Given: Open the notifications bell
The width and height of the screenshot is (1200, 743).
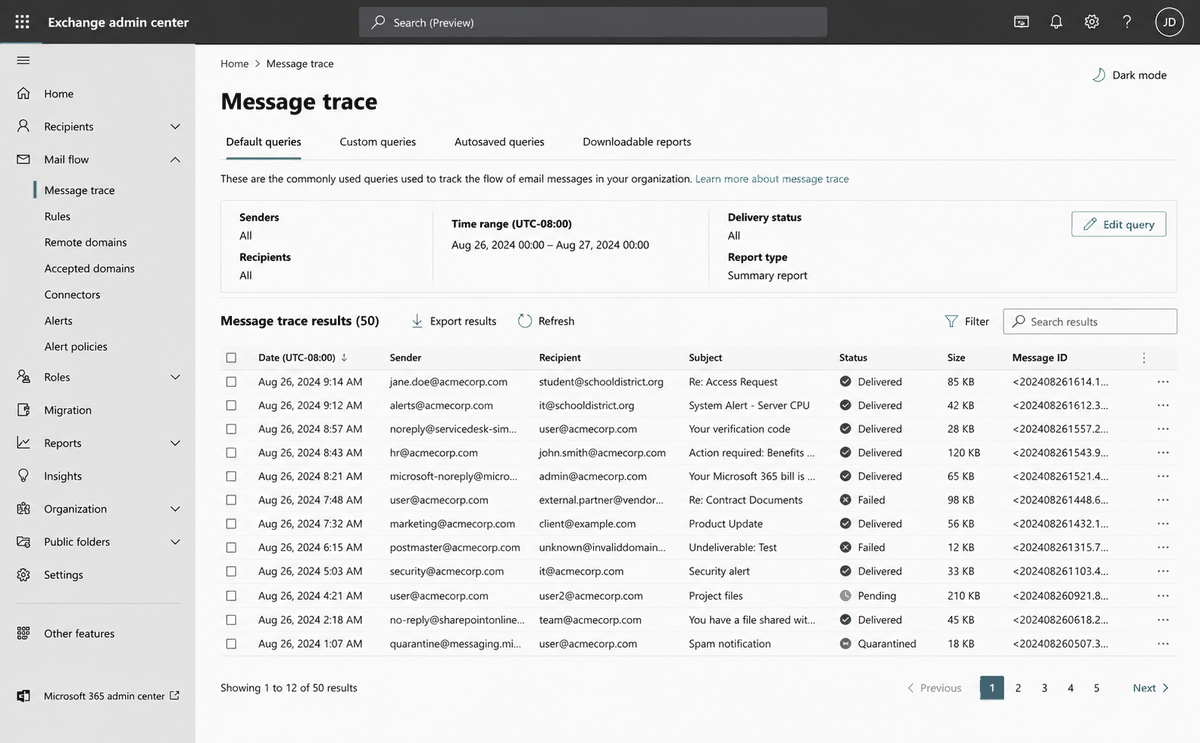Looking at the screenshot, I should (1056, 22).
